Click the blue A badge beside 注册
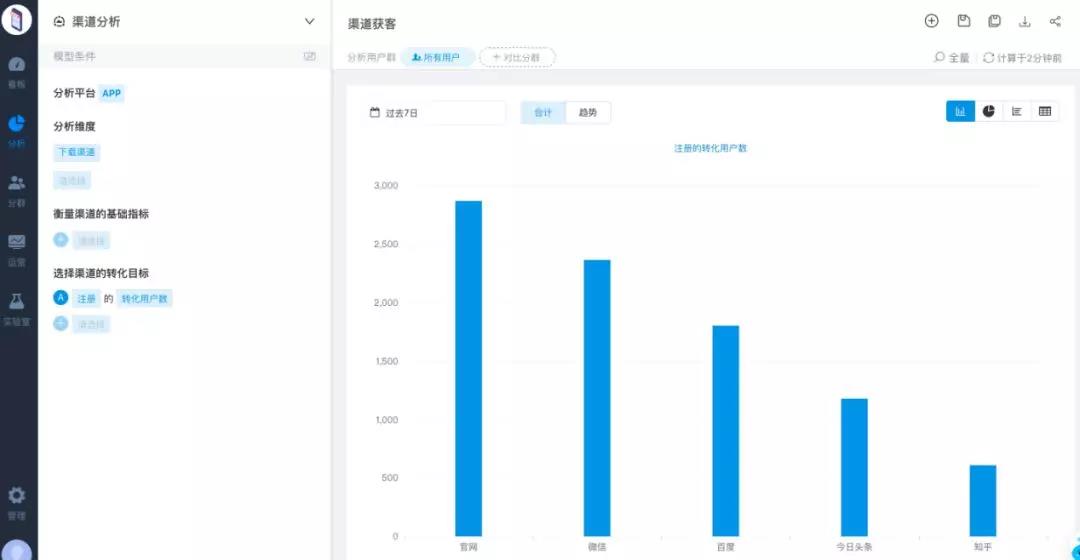This screenshot has width=1080, height=560. (x=61, y=298)
